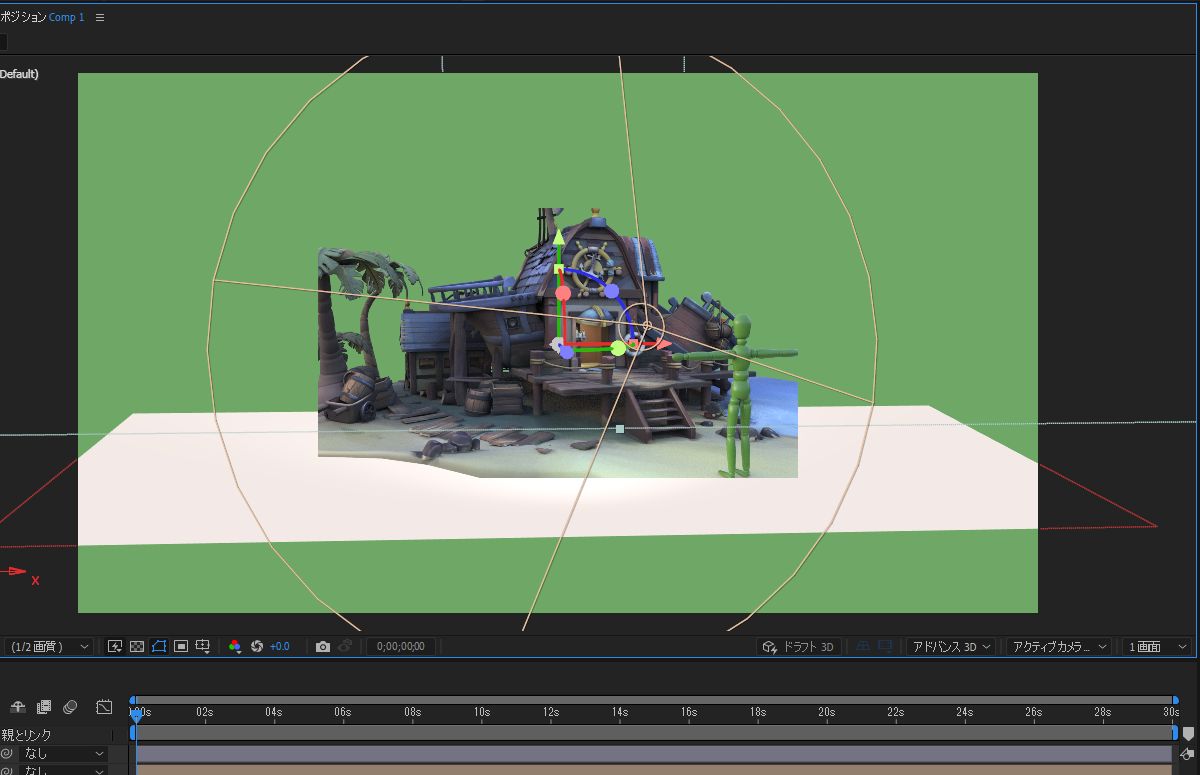
Task: Take a snapshot with the camera icon
Action: tap(322, 646)
